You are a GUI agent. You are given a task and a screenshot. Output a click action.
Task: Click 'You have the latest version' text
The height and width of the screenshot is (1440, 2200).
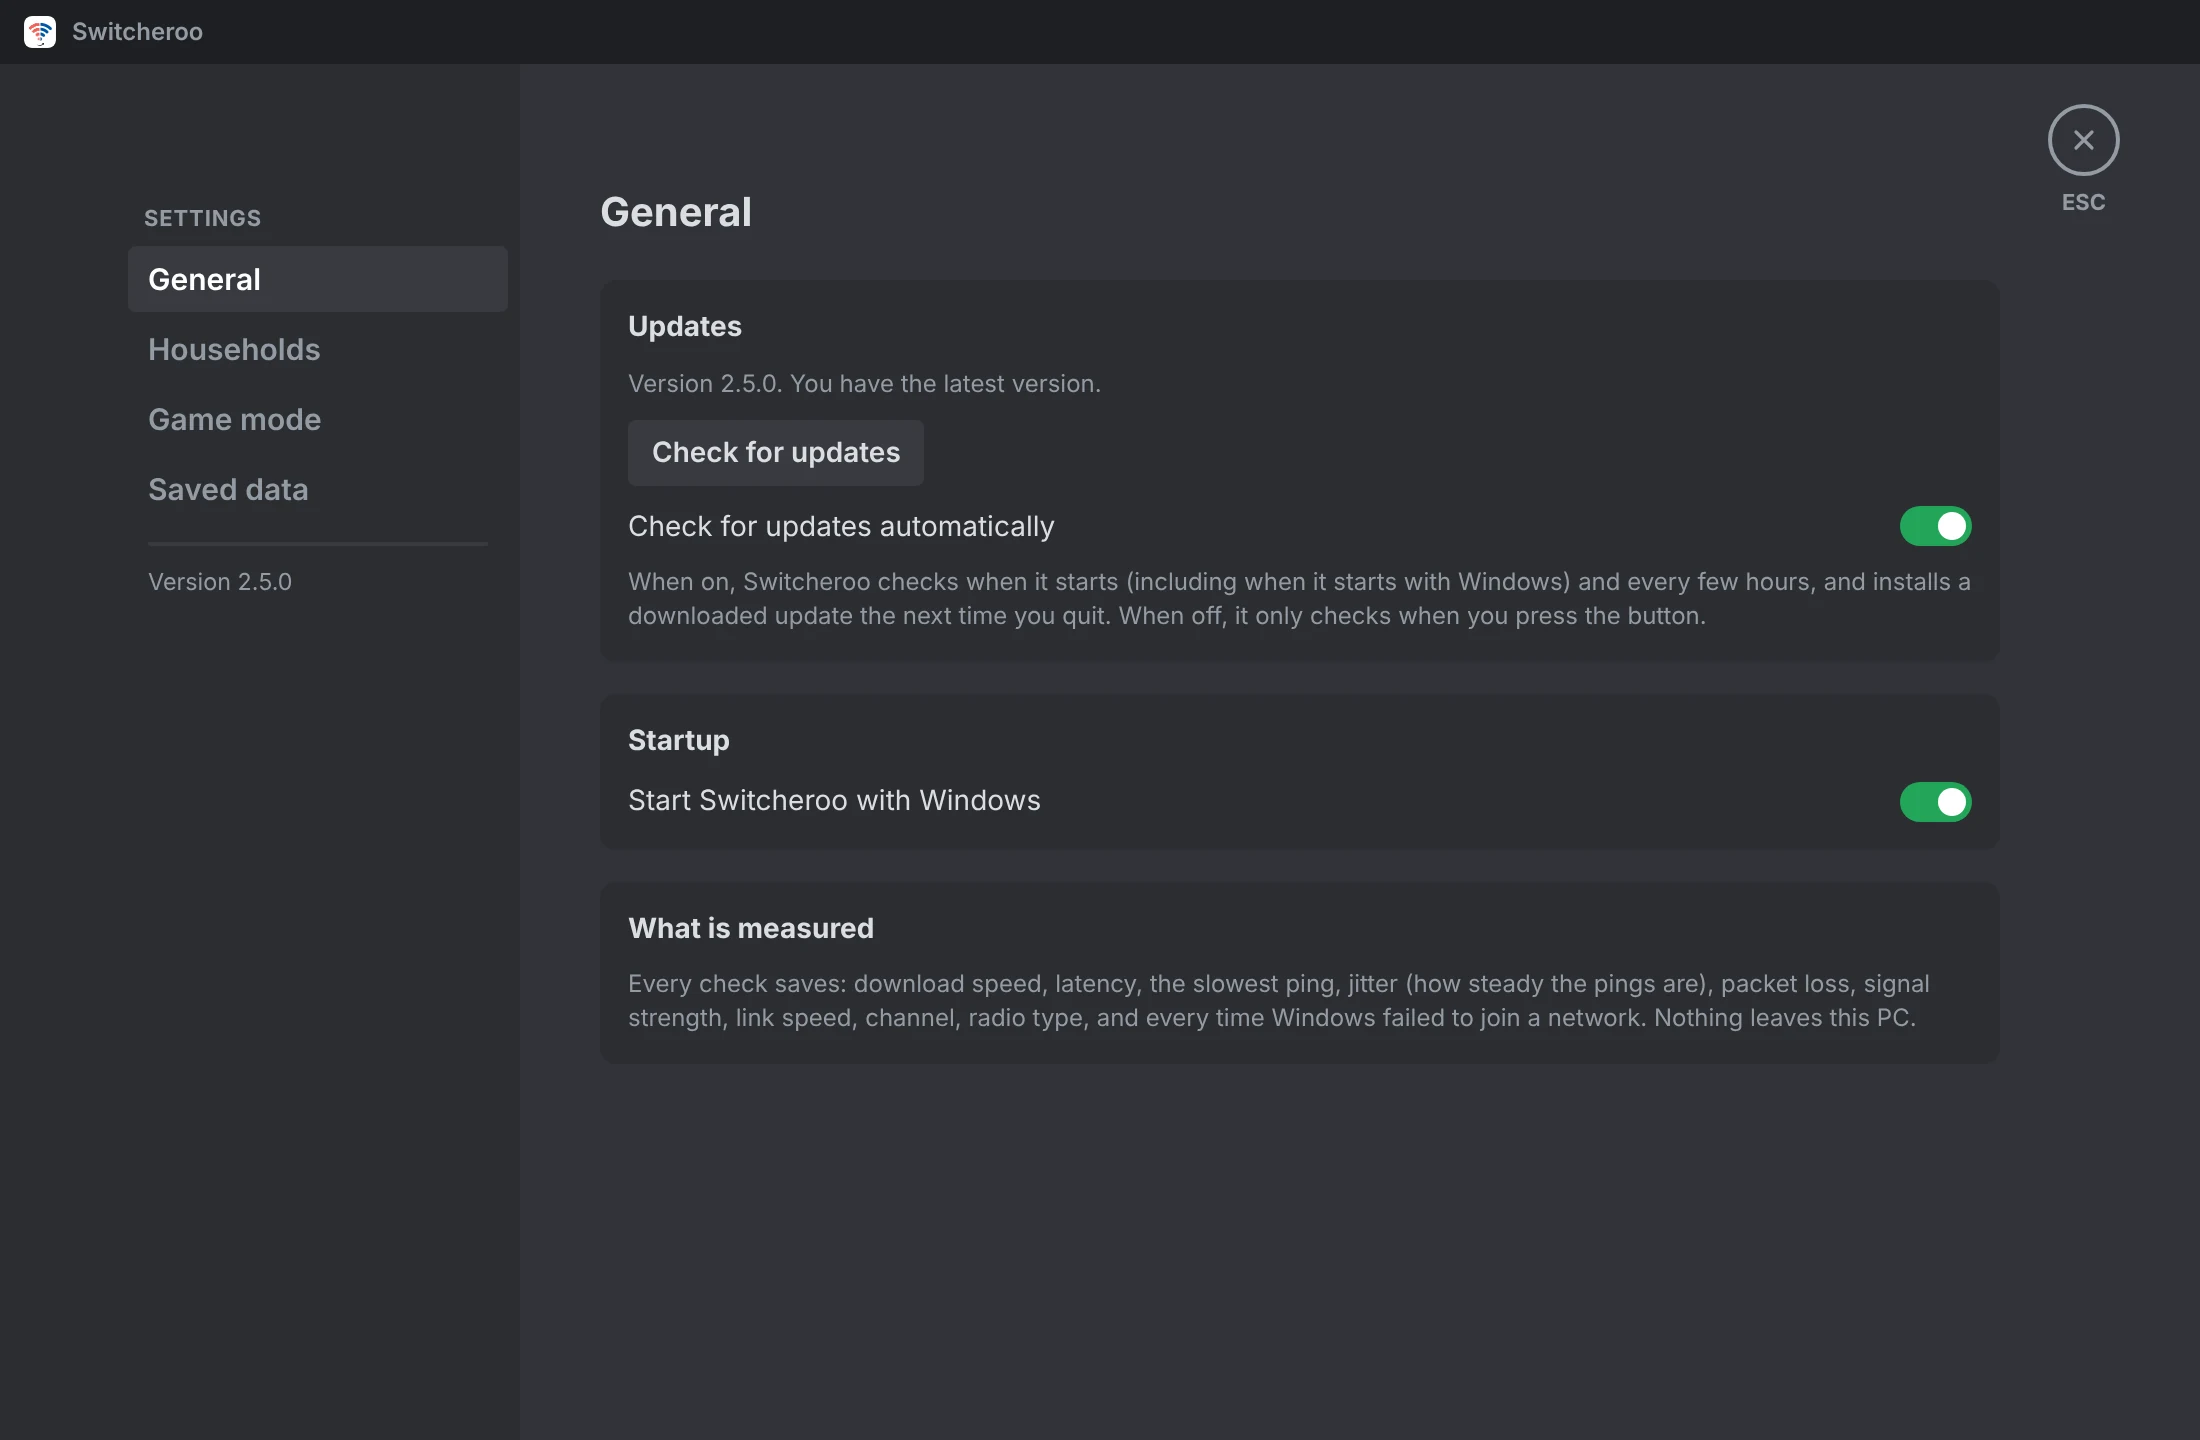945,384
